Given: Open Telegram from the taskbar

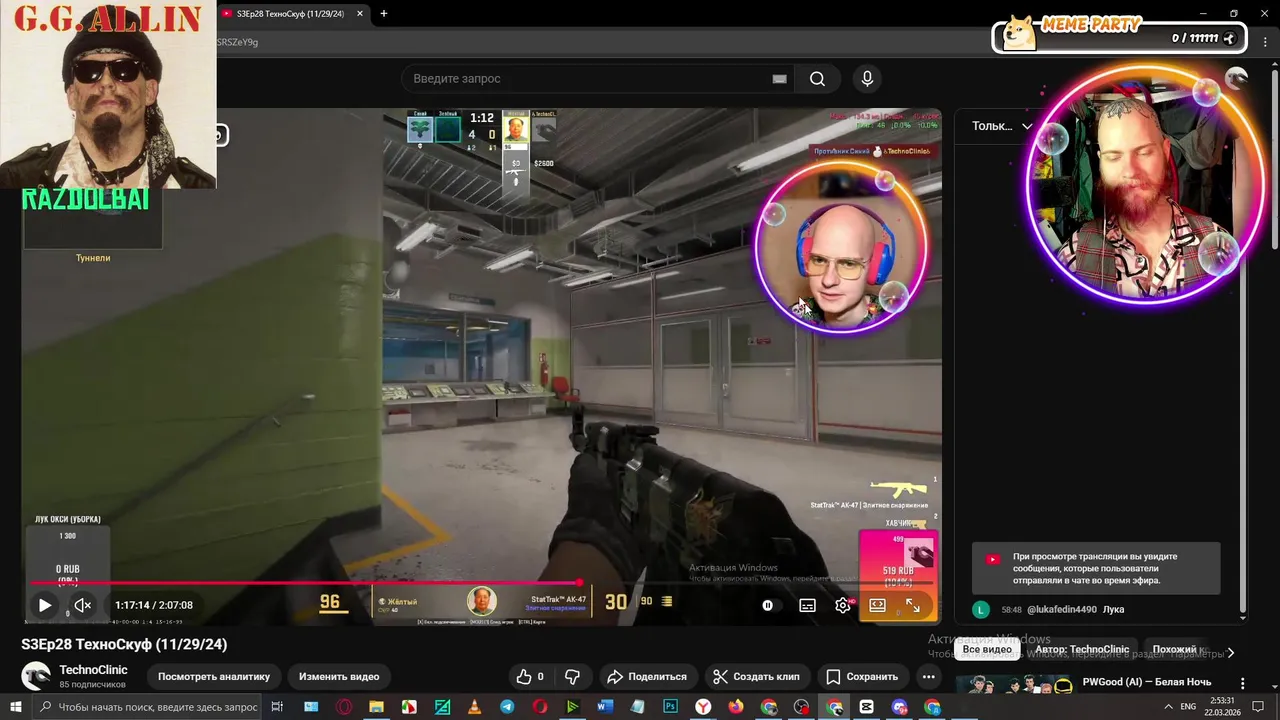Looking at the screenshot, I should 507,707.
